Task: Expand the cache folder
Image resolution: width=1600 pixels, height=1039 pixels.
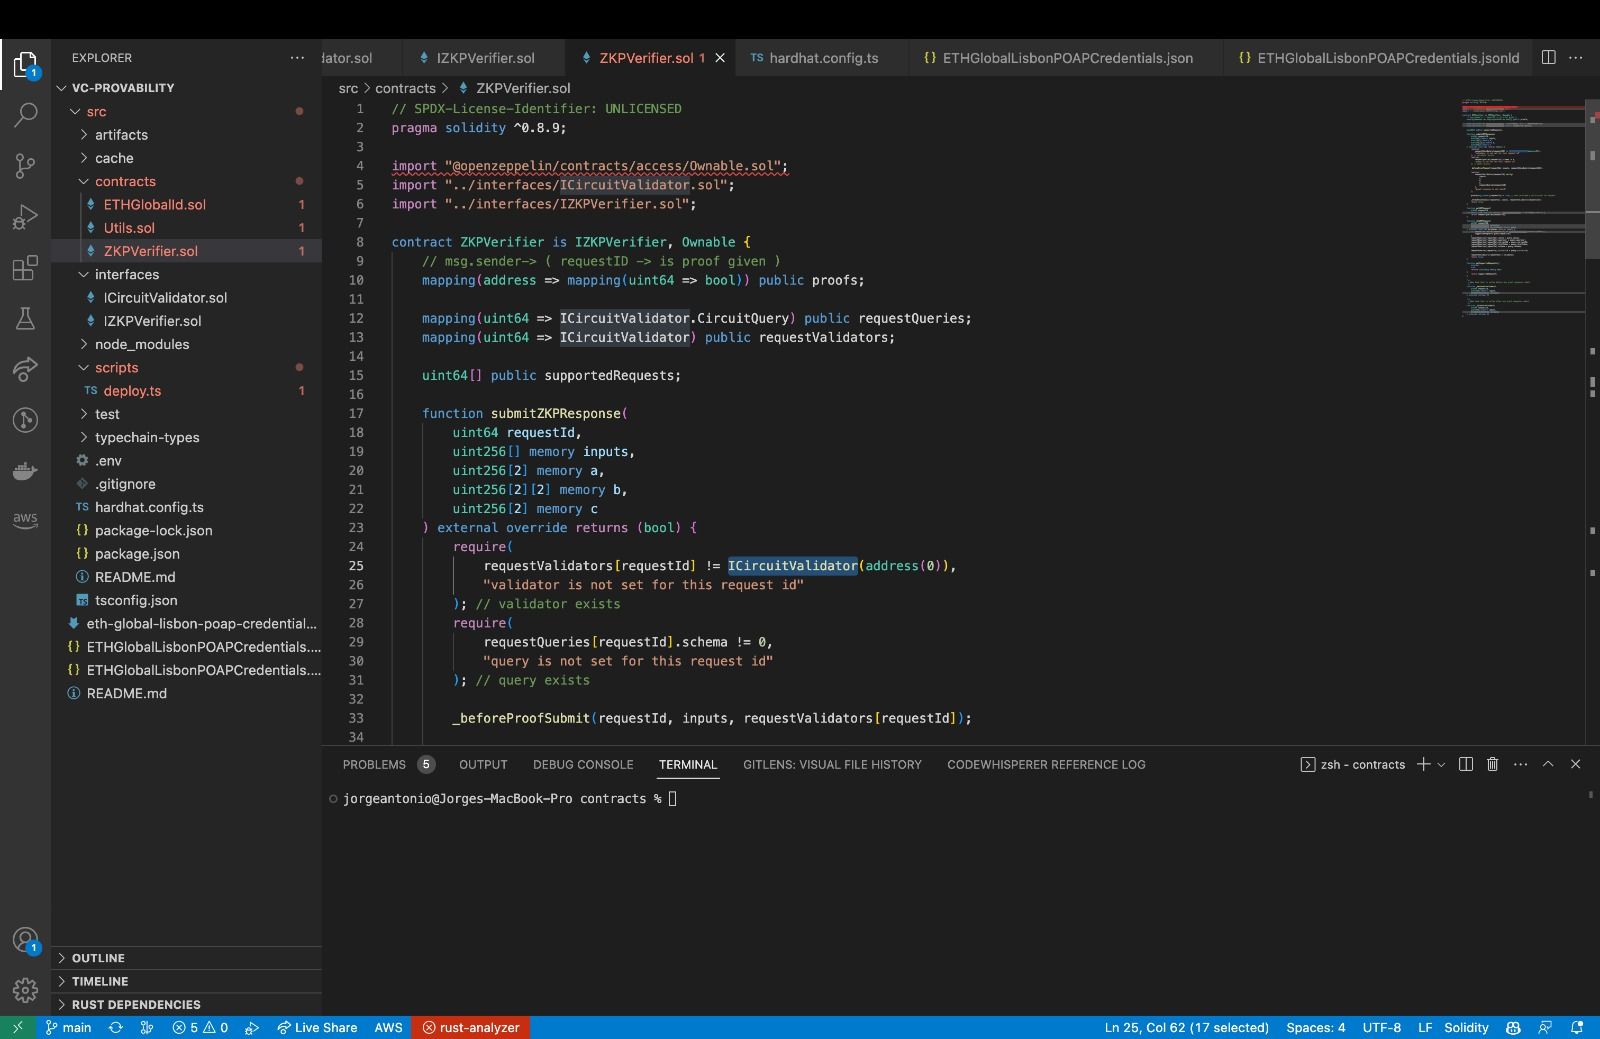Action: click(187, 158)
